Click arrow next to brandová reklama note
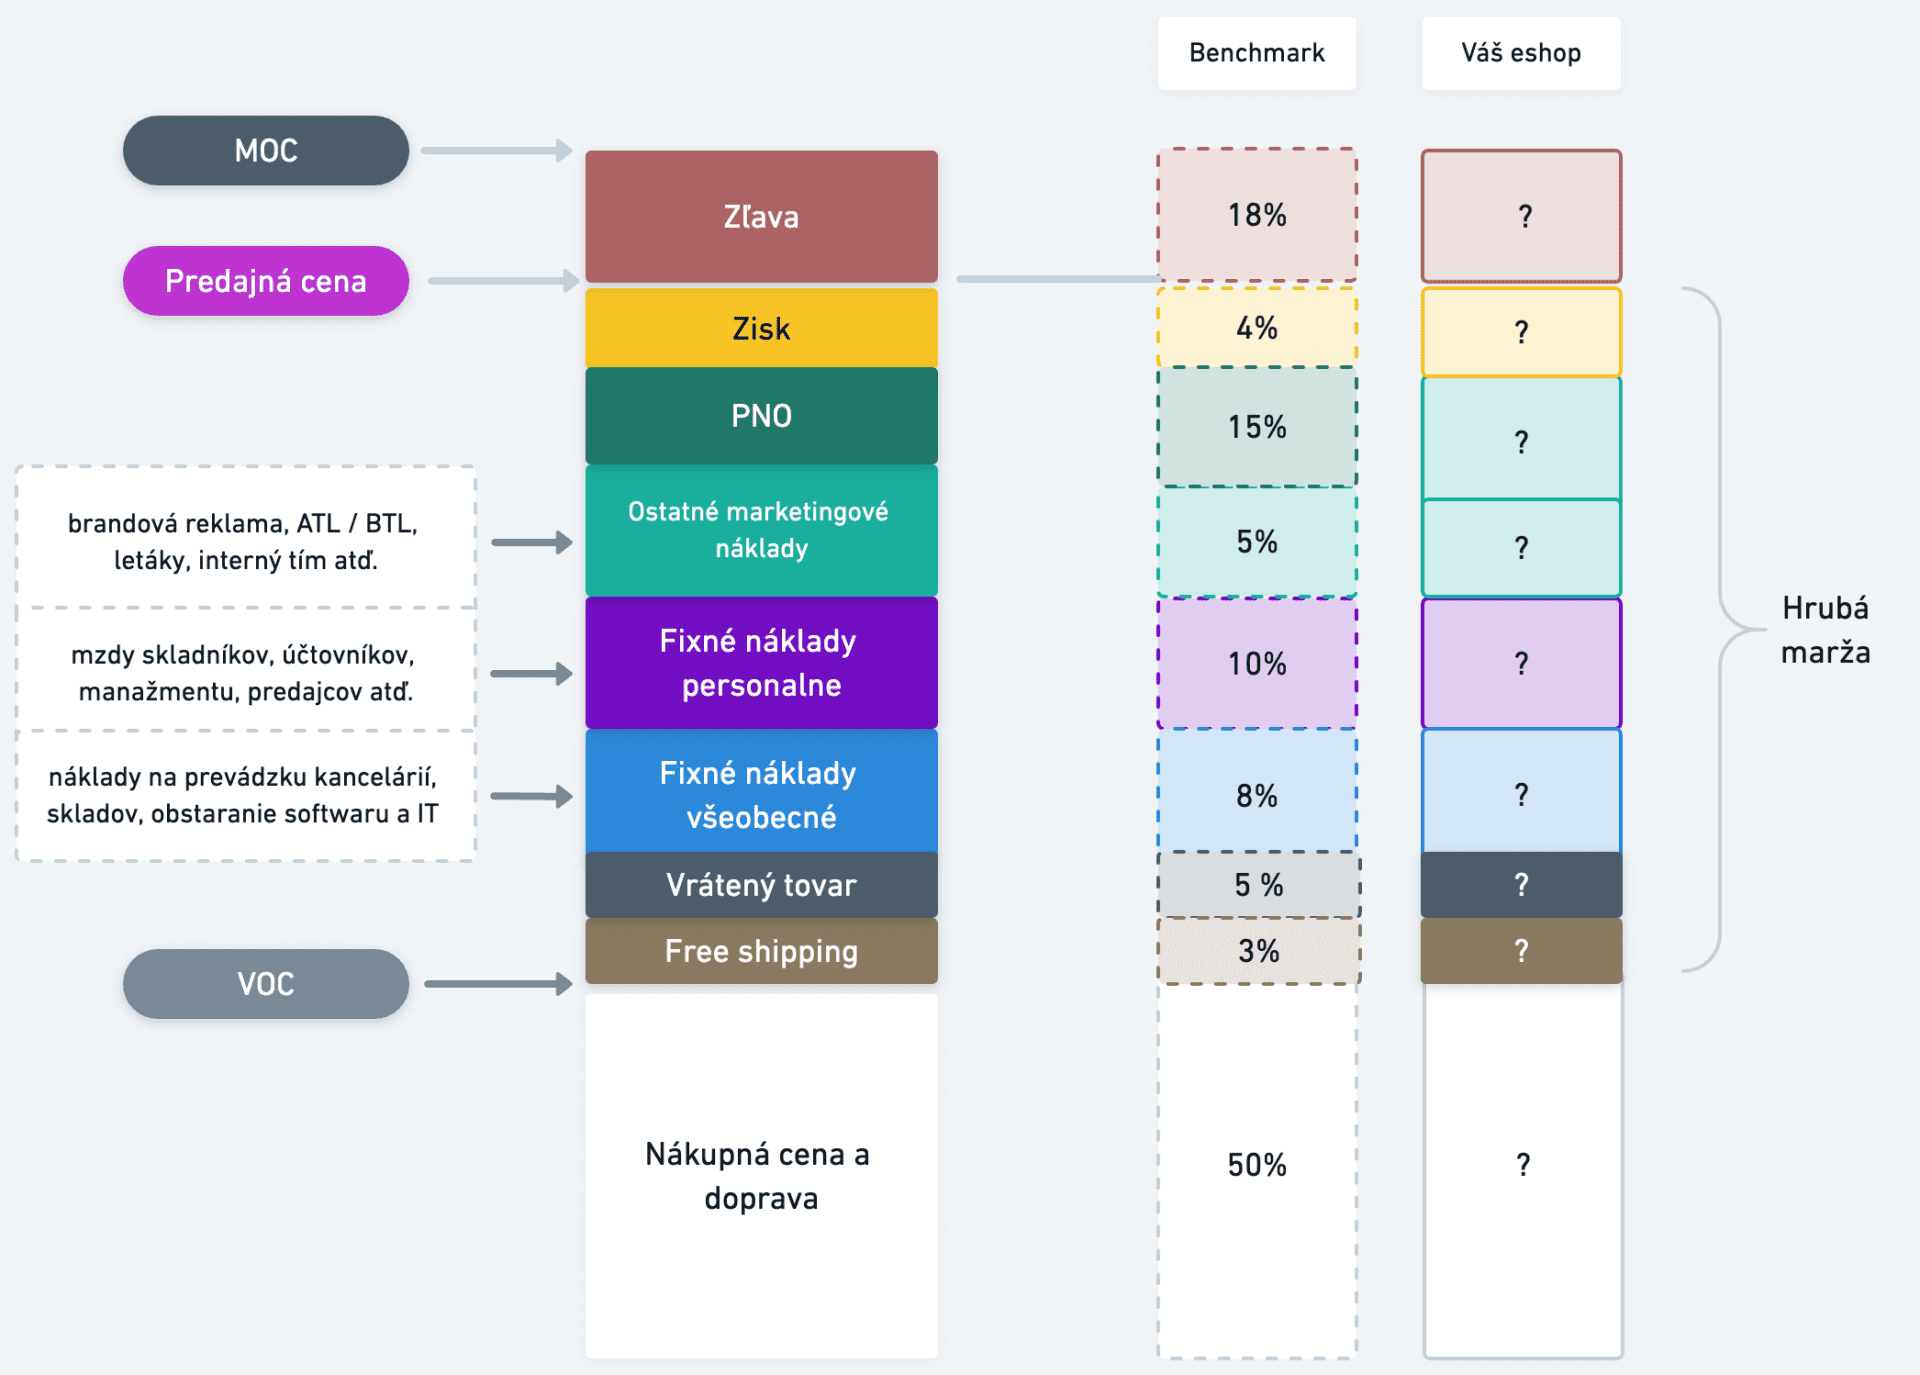 click(532, 543)
